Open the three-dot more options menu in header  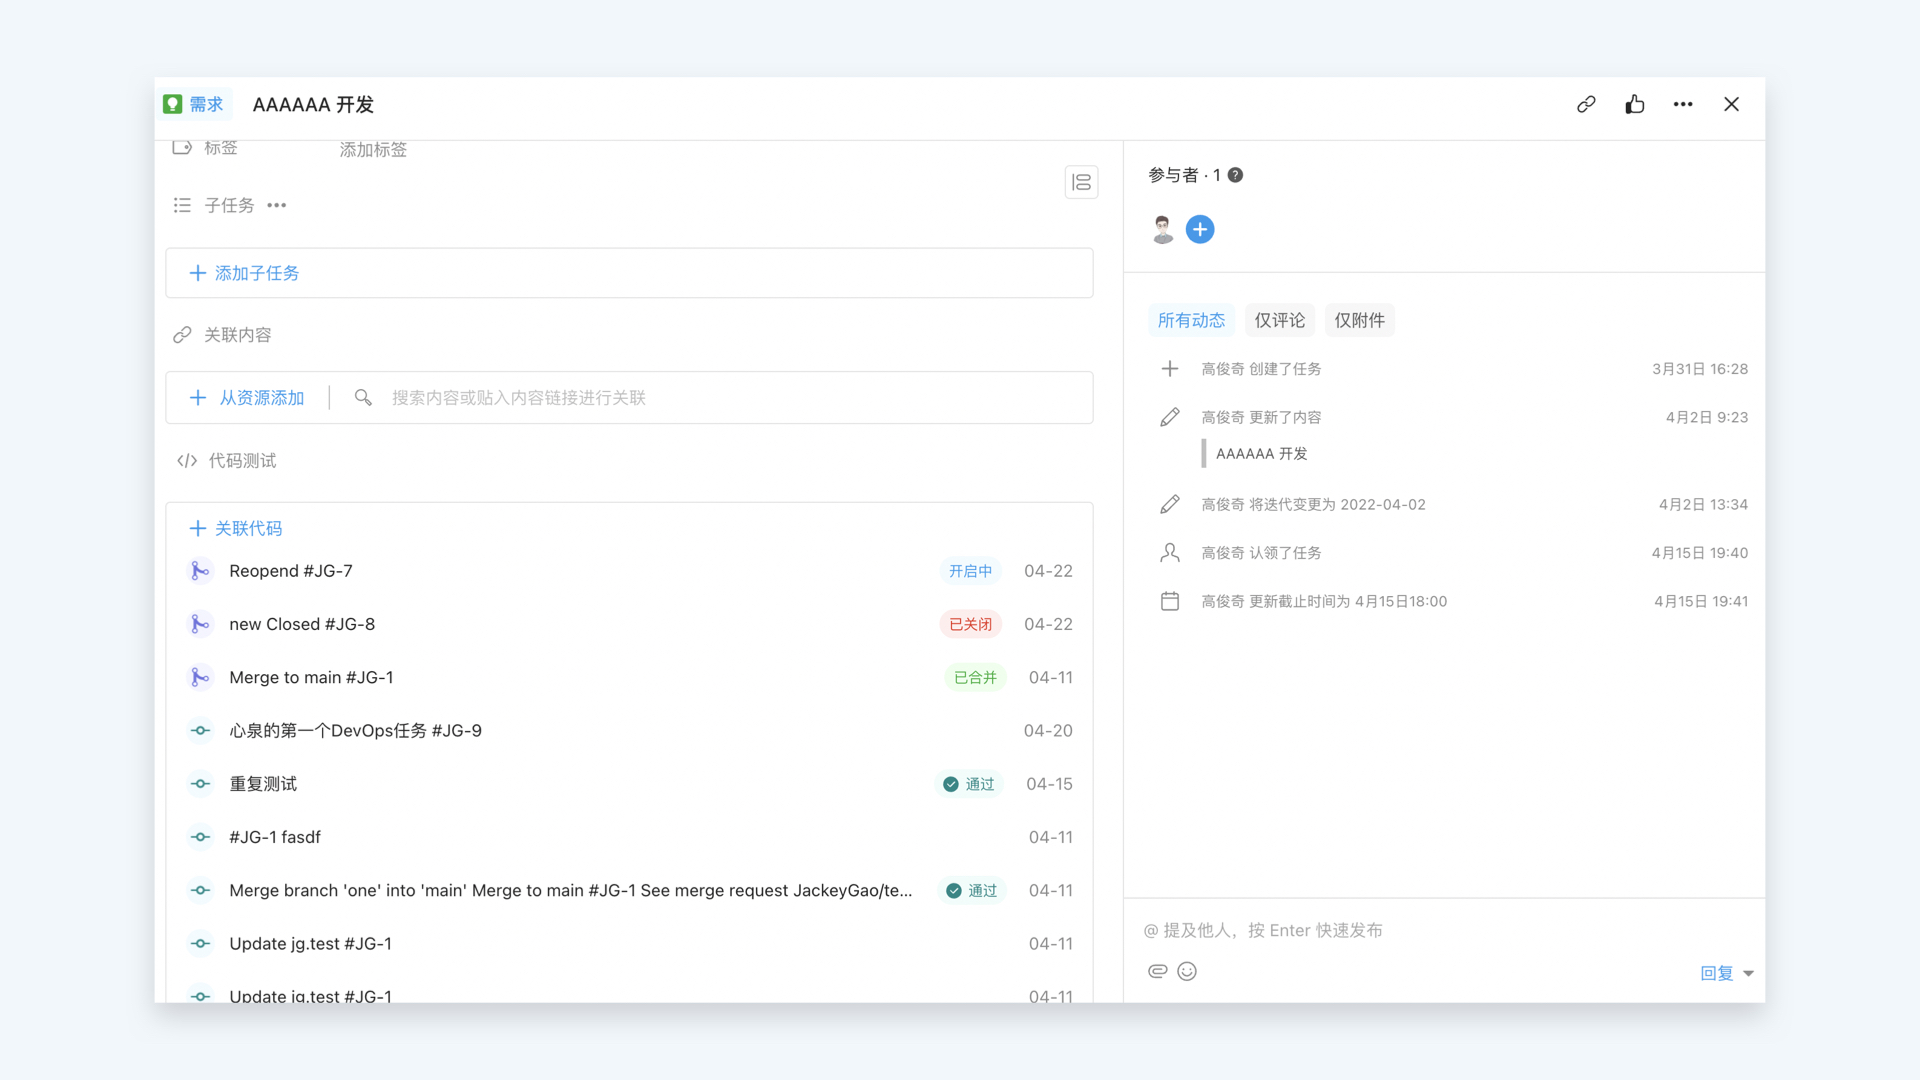1683,104
